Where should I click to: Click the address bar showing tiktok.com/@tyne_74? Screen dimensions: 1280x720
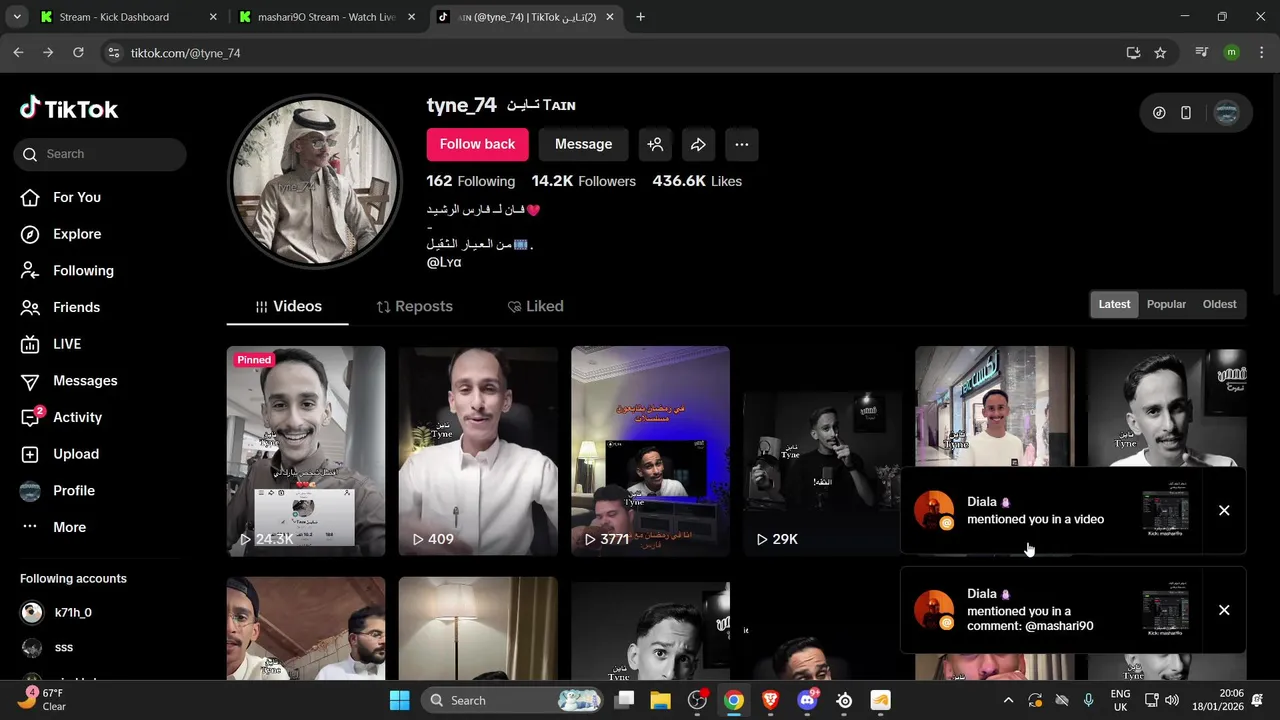[620, 53]
